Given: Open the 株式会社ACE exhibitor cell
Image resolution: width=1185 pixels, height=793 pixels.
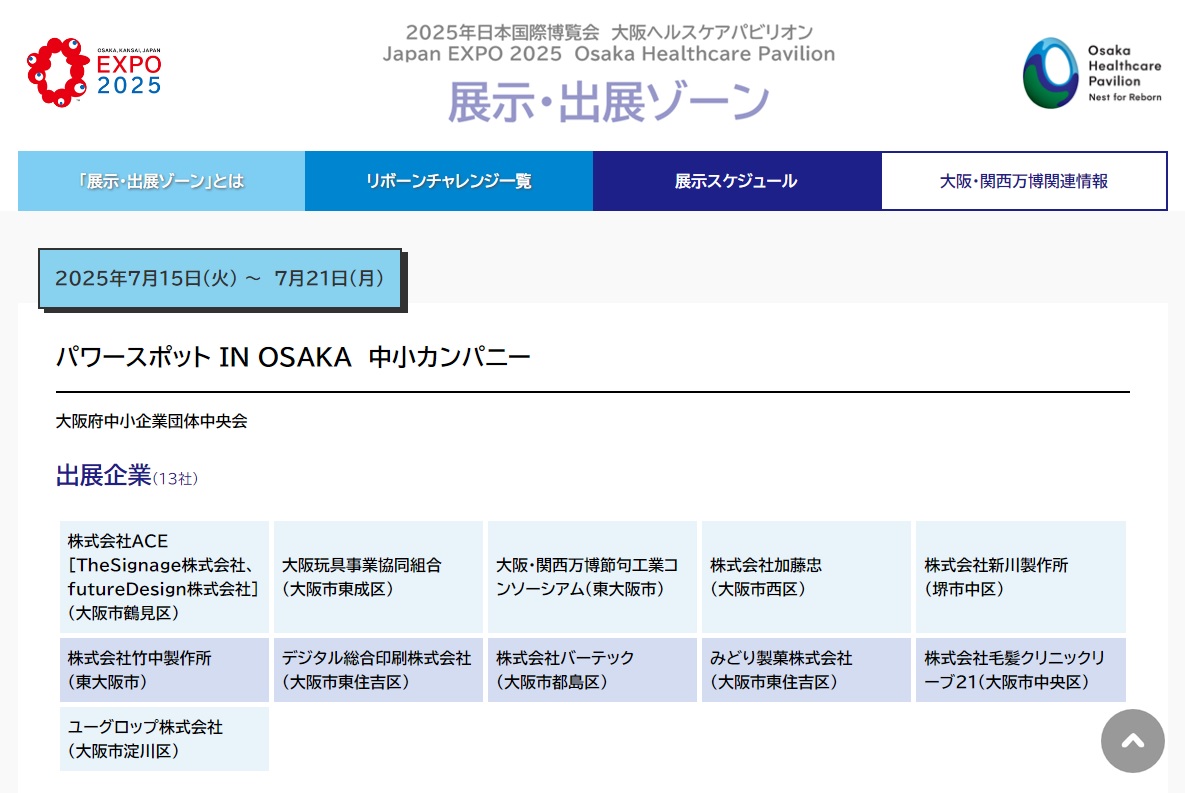Looking at the screenshot, I should pyautogui.click(x=164, y=577).
